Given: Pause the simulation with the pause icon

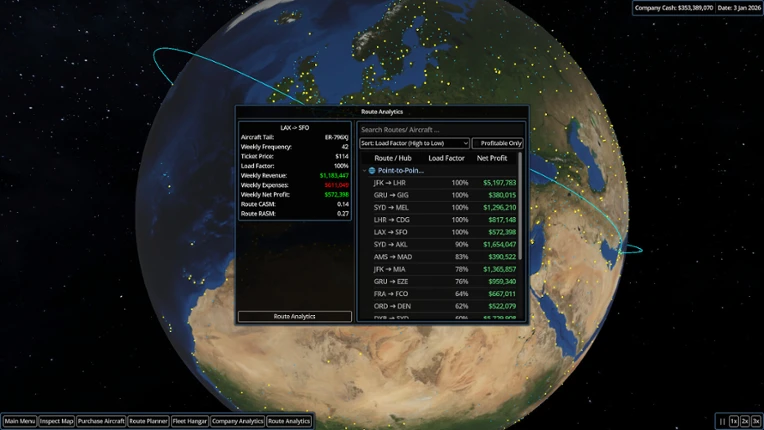Looking at the screenshot, I should (723, 421).
